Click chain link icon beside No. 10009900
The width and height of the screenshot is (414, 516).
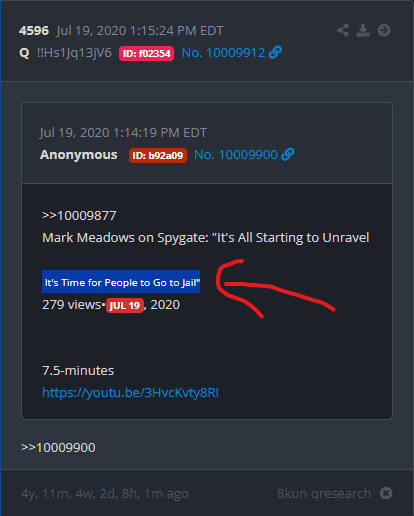(288, 155)
